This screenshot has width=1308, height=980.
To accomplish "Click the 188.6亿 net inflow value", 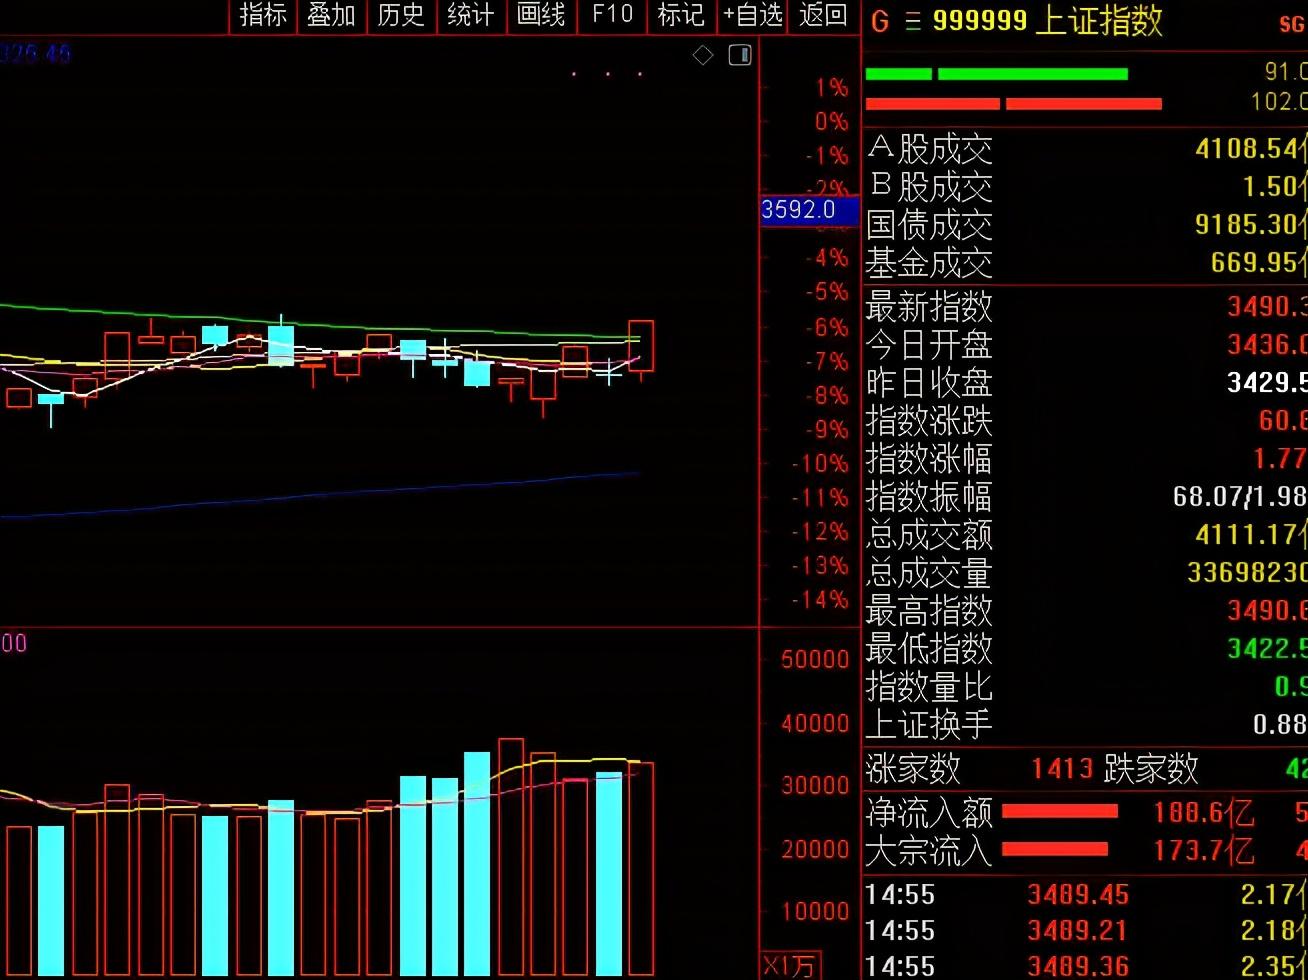I will point(1203,812).
